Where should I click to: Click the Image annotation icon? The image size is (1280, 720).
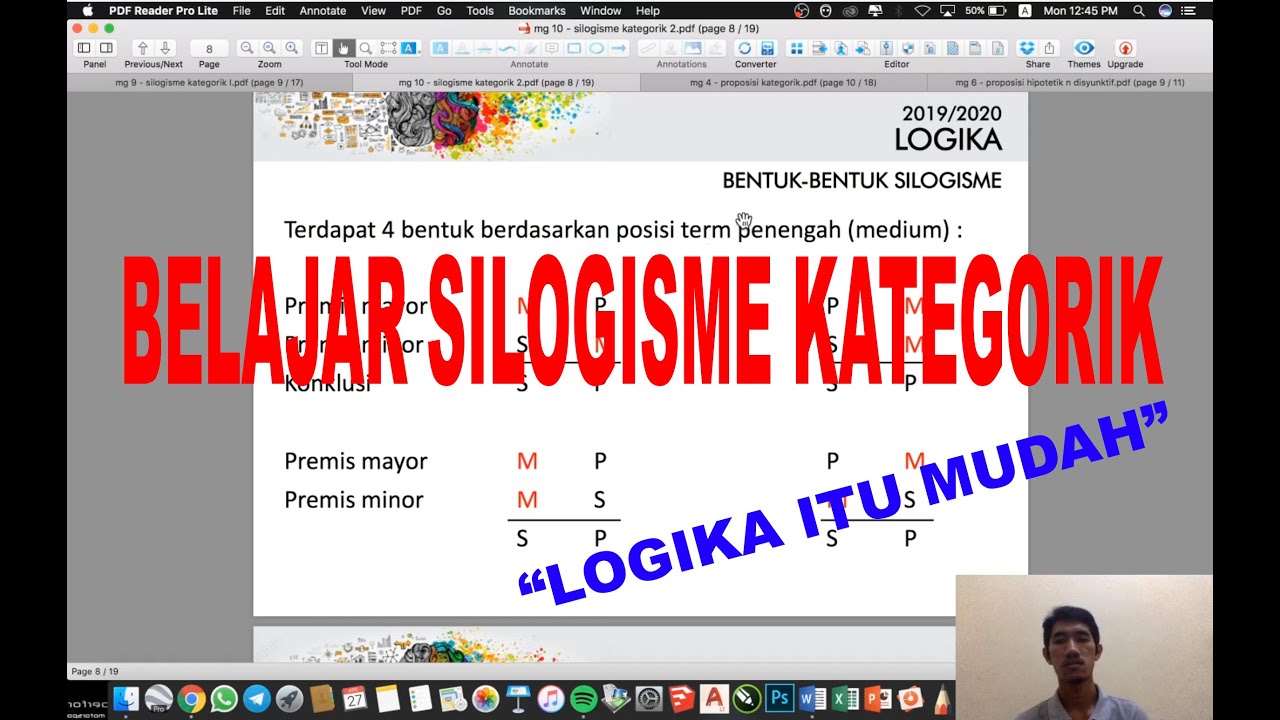[692, 48]
